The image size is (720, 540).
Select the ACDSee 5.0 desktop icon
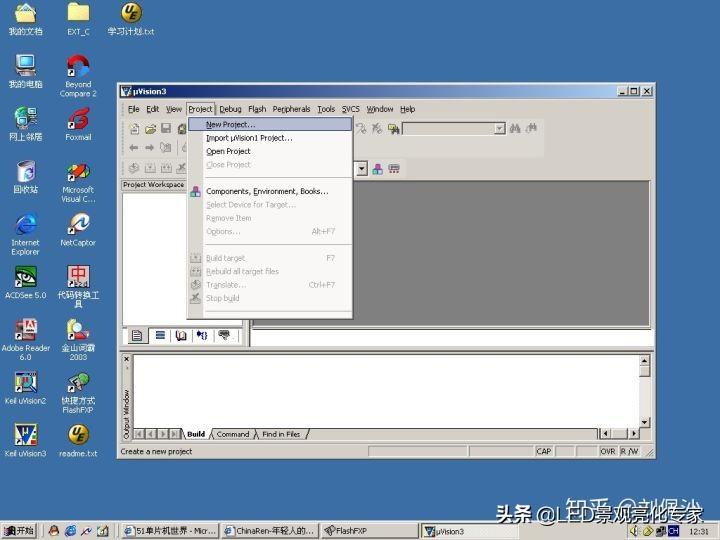(x=26, y=282)
